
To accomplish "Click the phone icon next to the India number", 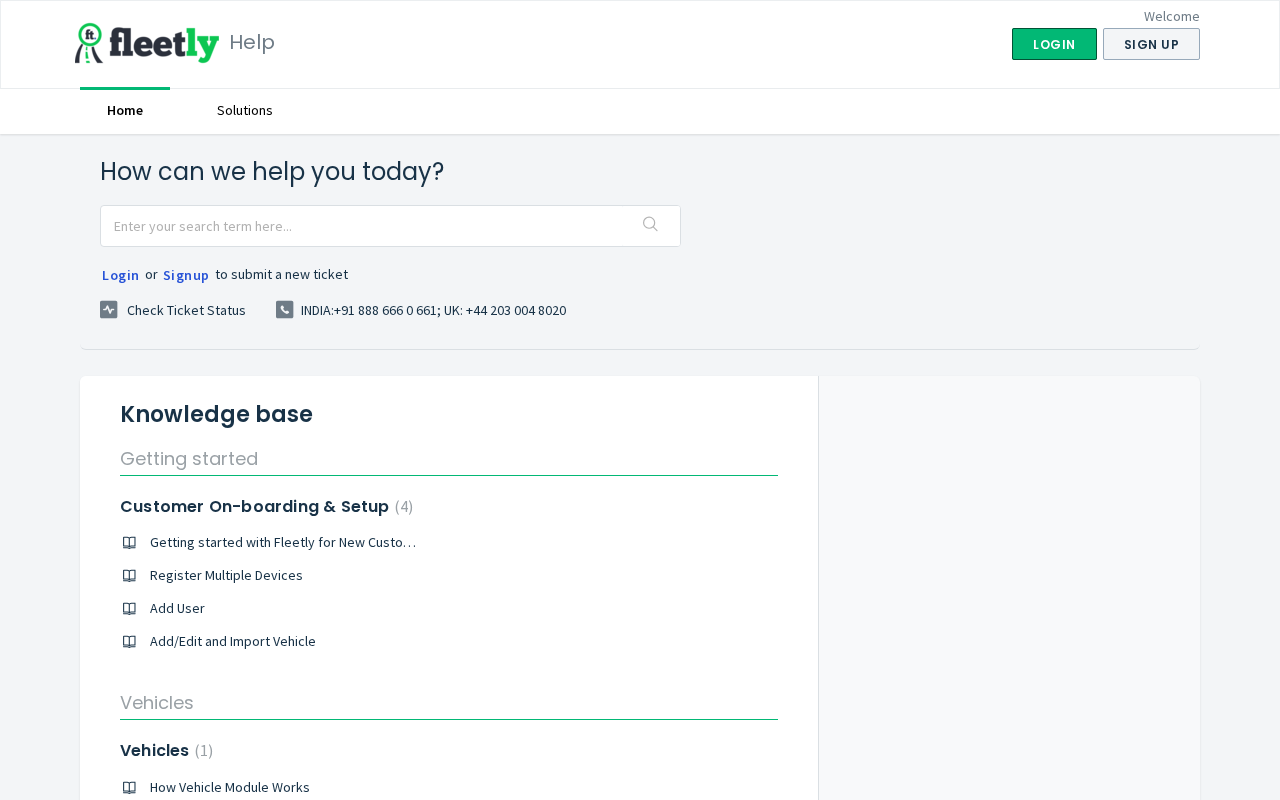I will (x=285, y=310).
